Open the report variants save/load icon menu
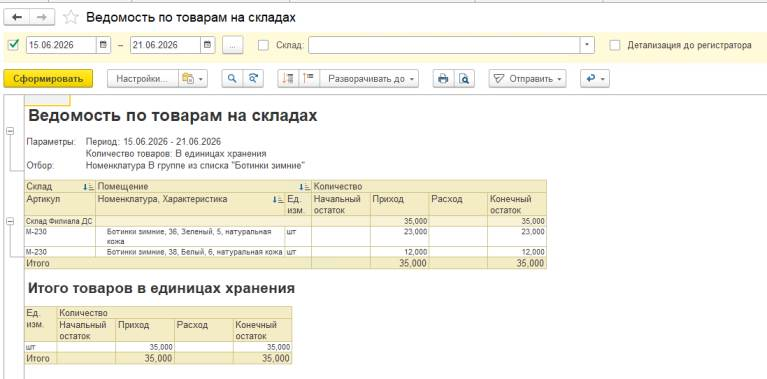Screen dimensions: 767x379 point(193,79)
